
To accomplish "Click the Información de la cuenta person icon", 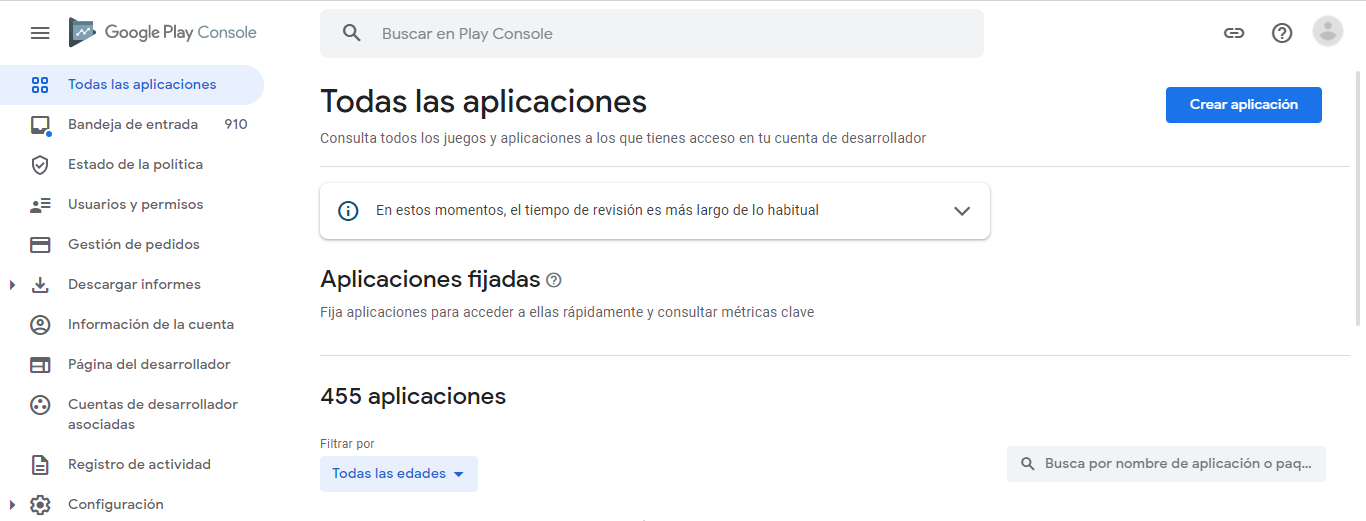I will (x=40, y=325).
